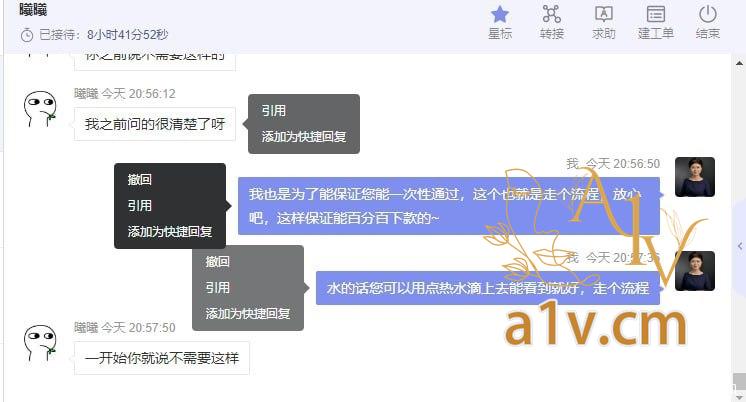Click customer avatar next to 20:57:50 message

(x=40, y=343)
